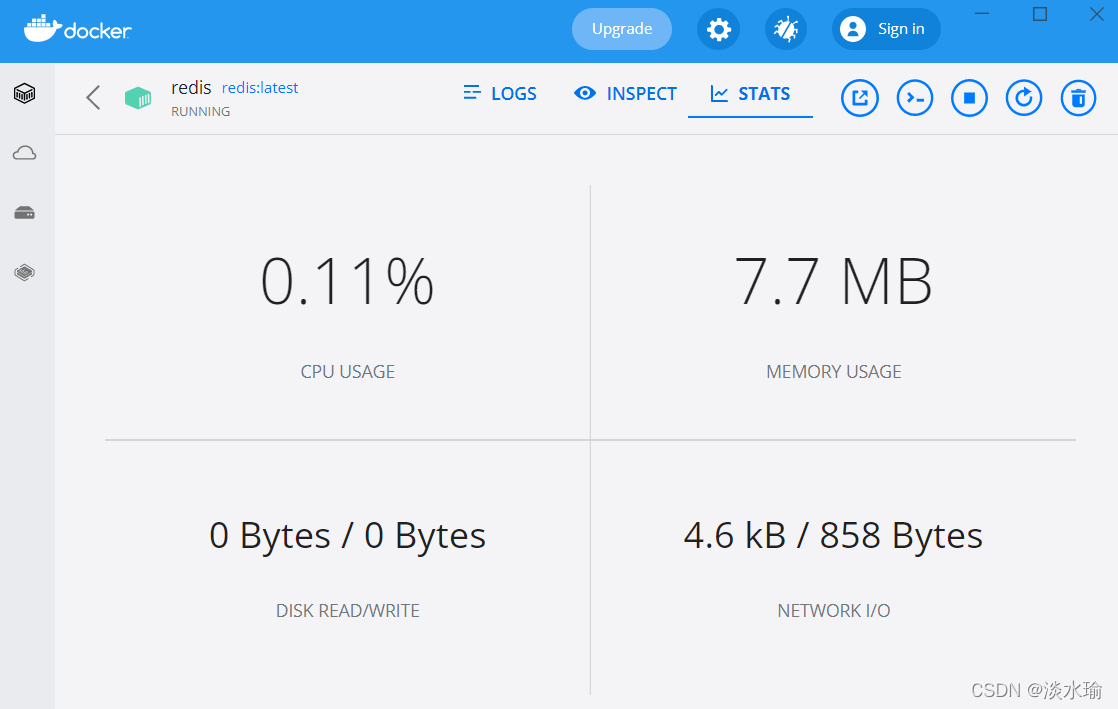Viewport: 1118px width, 709px height.
Task: Click the green redis container icon
Action: click(138, 98)
